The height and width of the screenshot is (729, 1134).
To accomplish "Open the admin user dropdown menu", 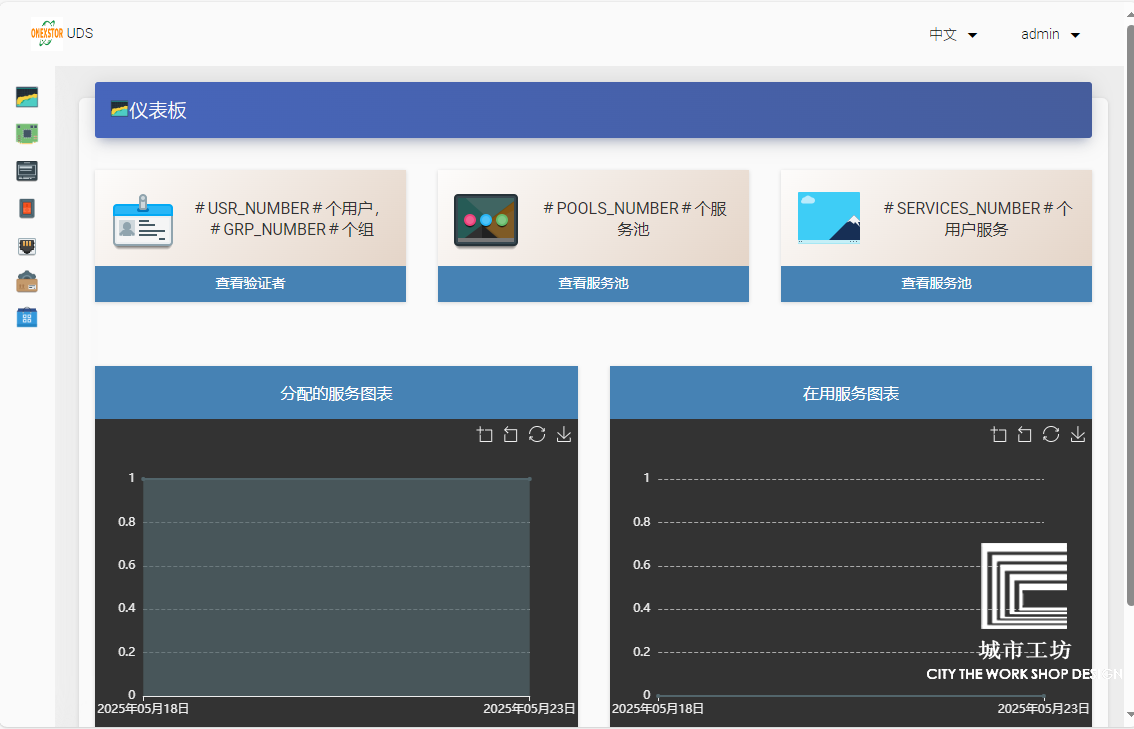I will pos(1050,35).
